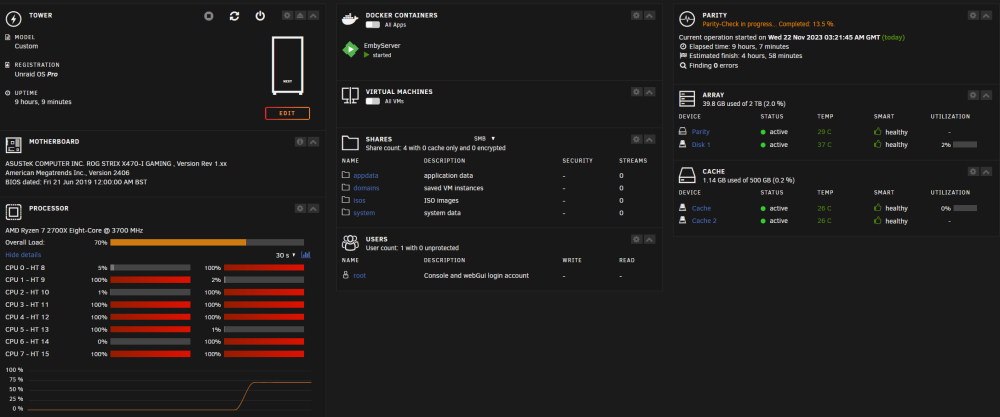
Task: Open Users panel settings gear
Action: point(636,239)
